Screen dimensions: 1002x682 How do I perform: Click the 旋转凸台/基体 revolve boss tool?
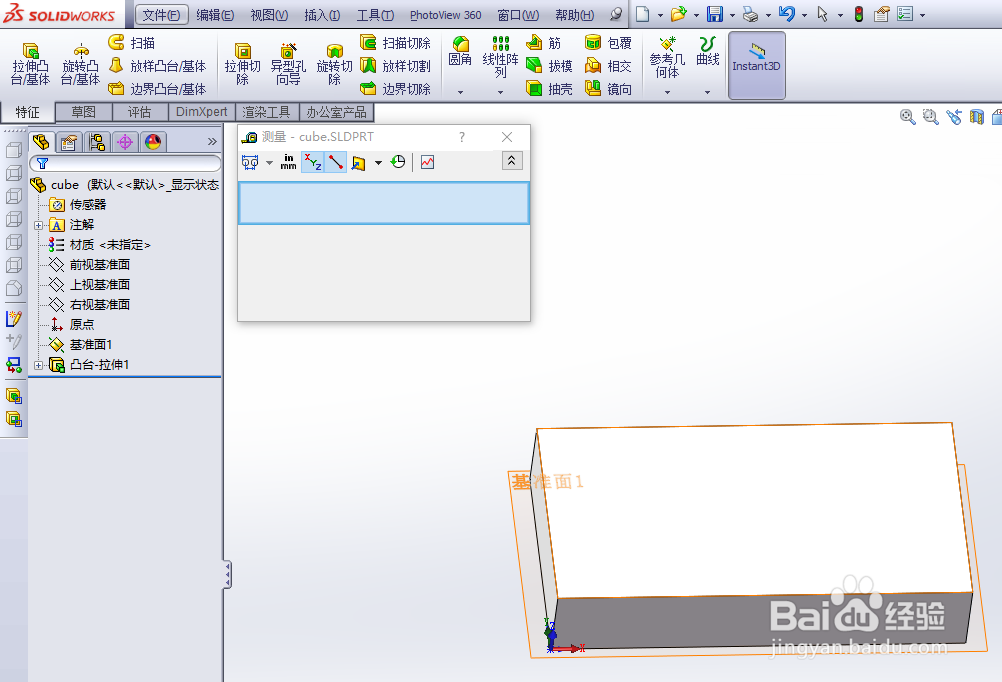[x=80, y=64]
